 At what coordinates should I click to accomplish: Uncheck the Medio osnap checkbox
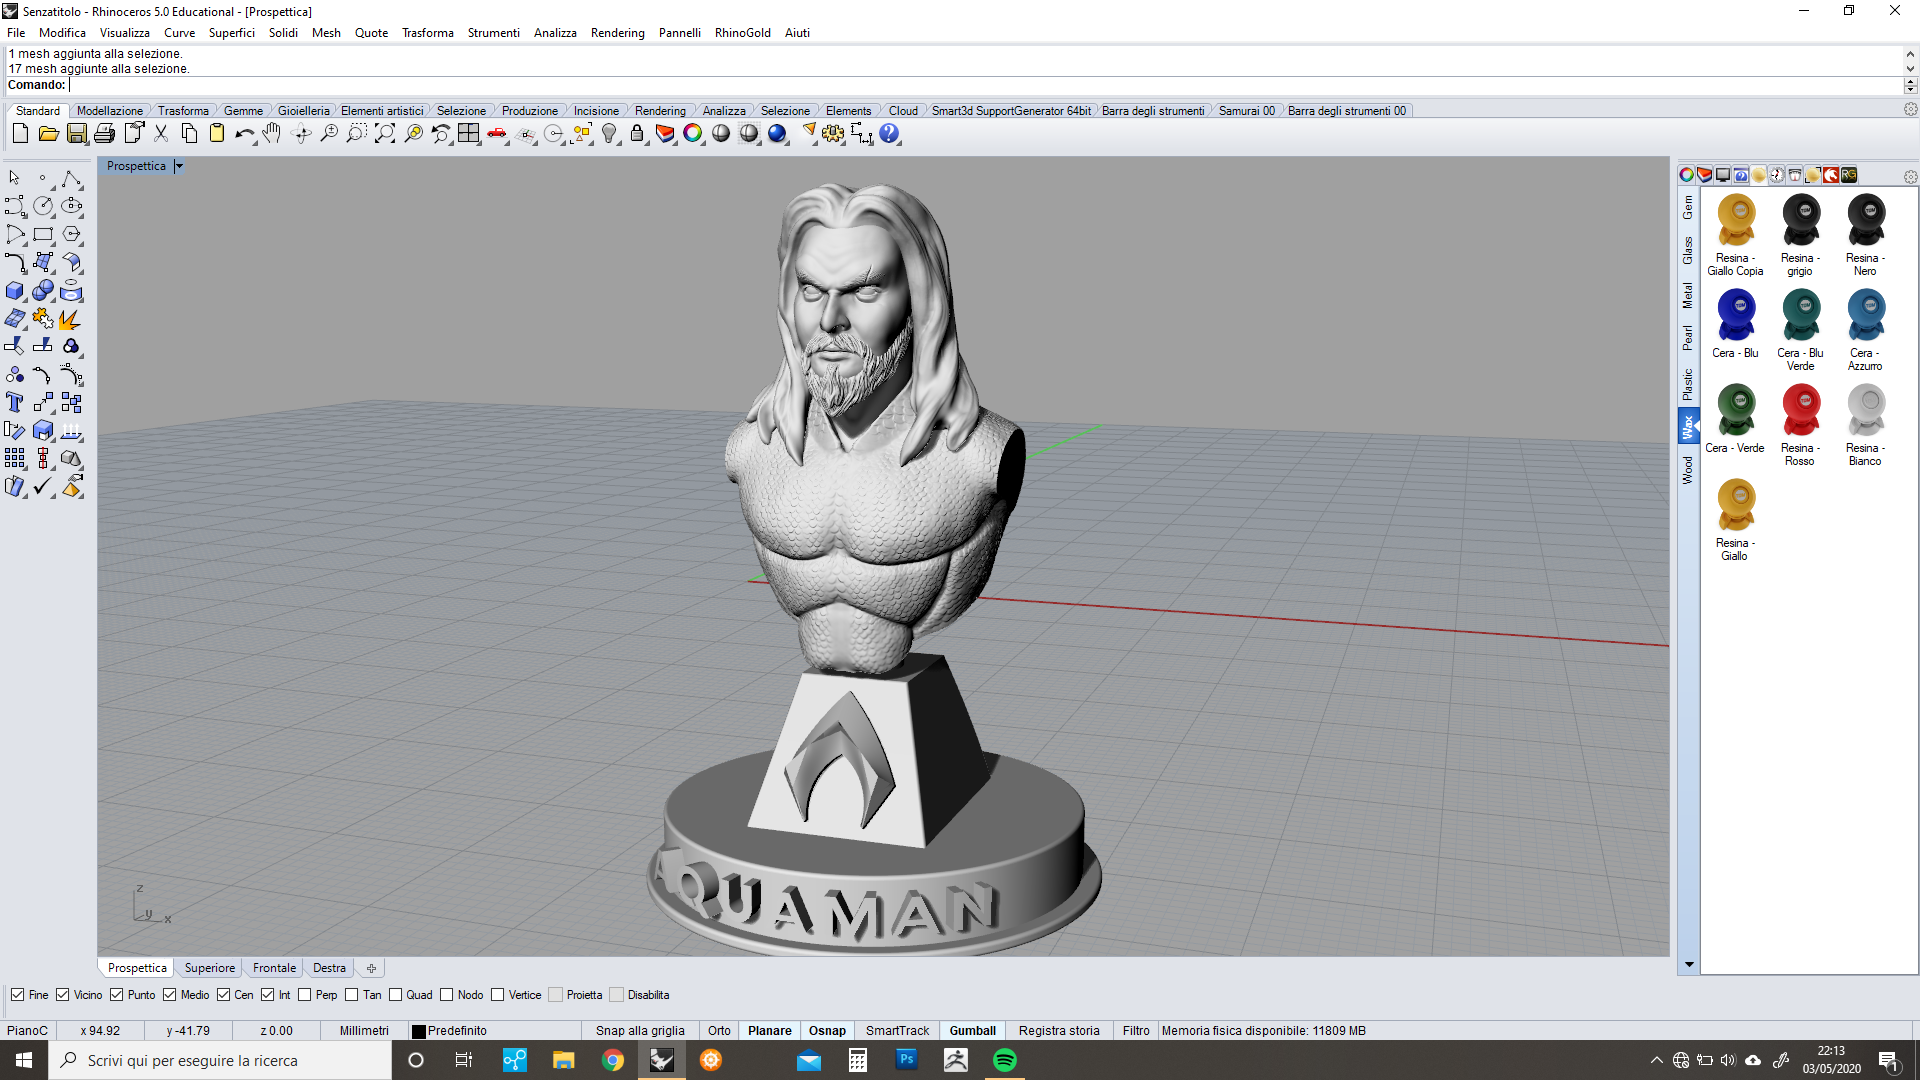[x=170, y=995]
